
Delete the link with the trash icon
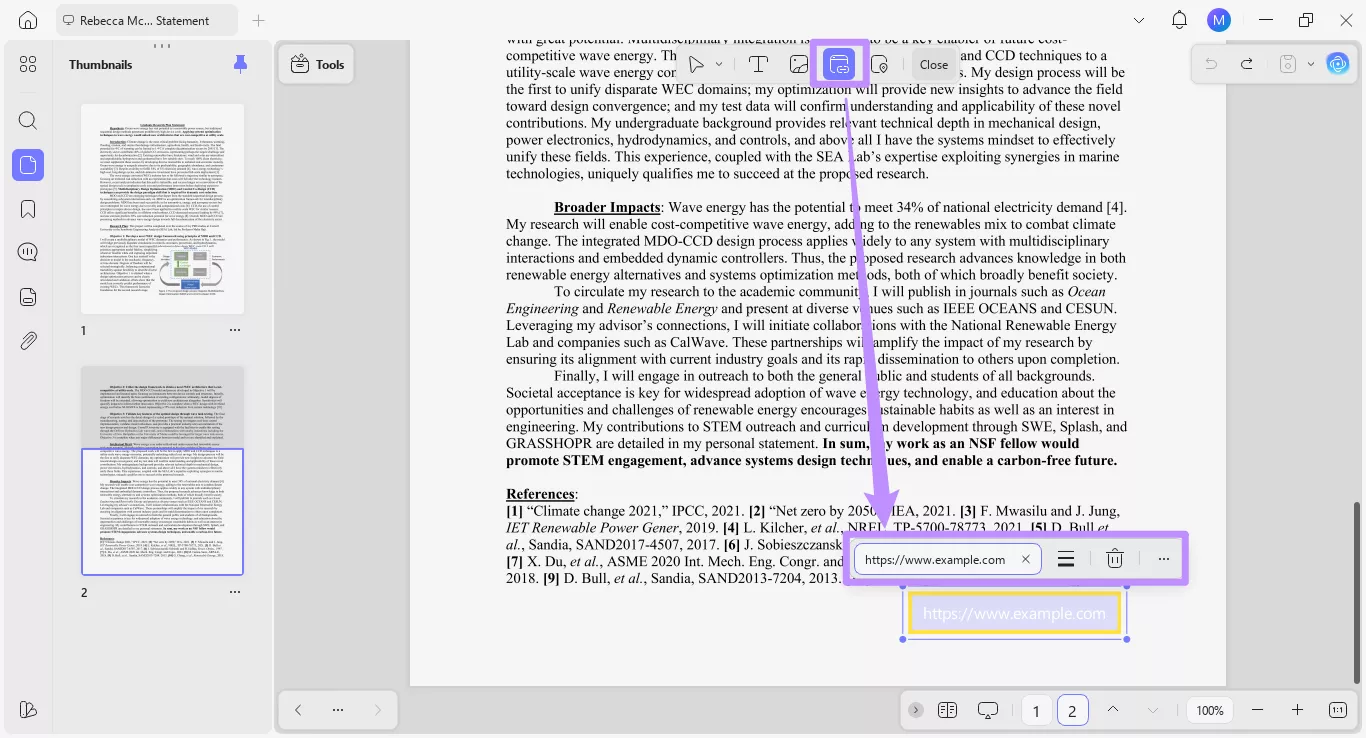point(1115,559)
